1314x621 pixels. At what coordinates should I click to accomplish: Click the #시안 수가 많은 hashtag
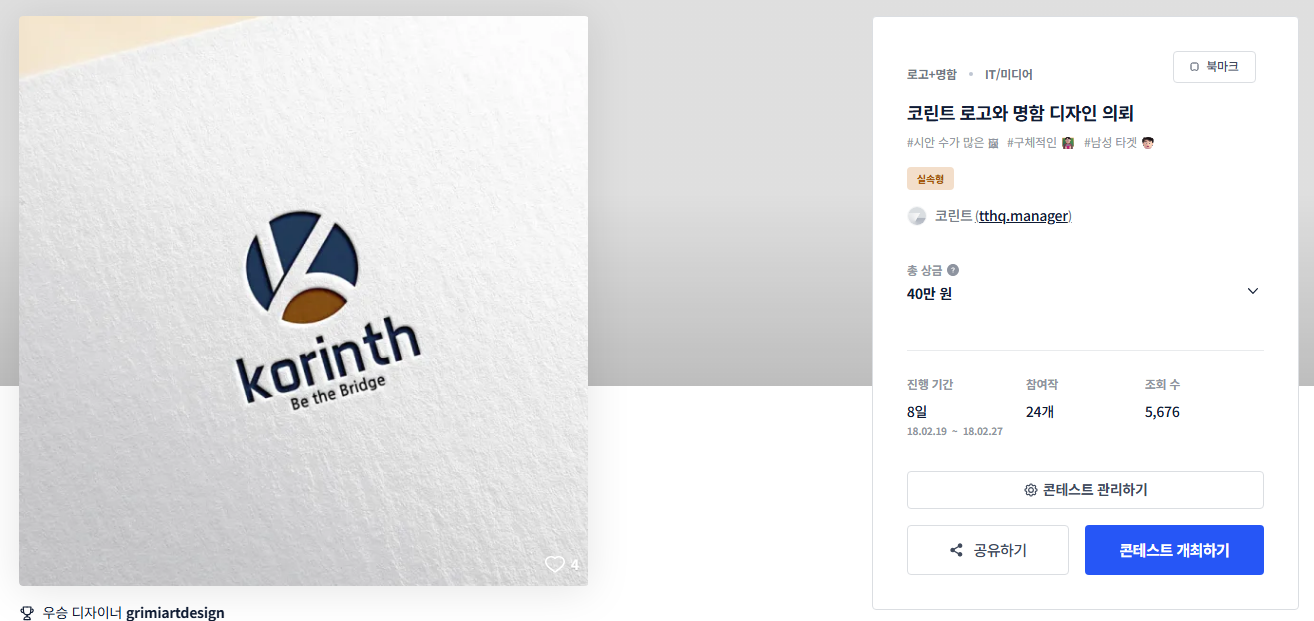coord(953,143)
